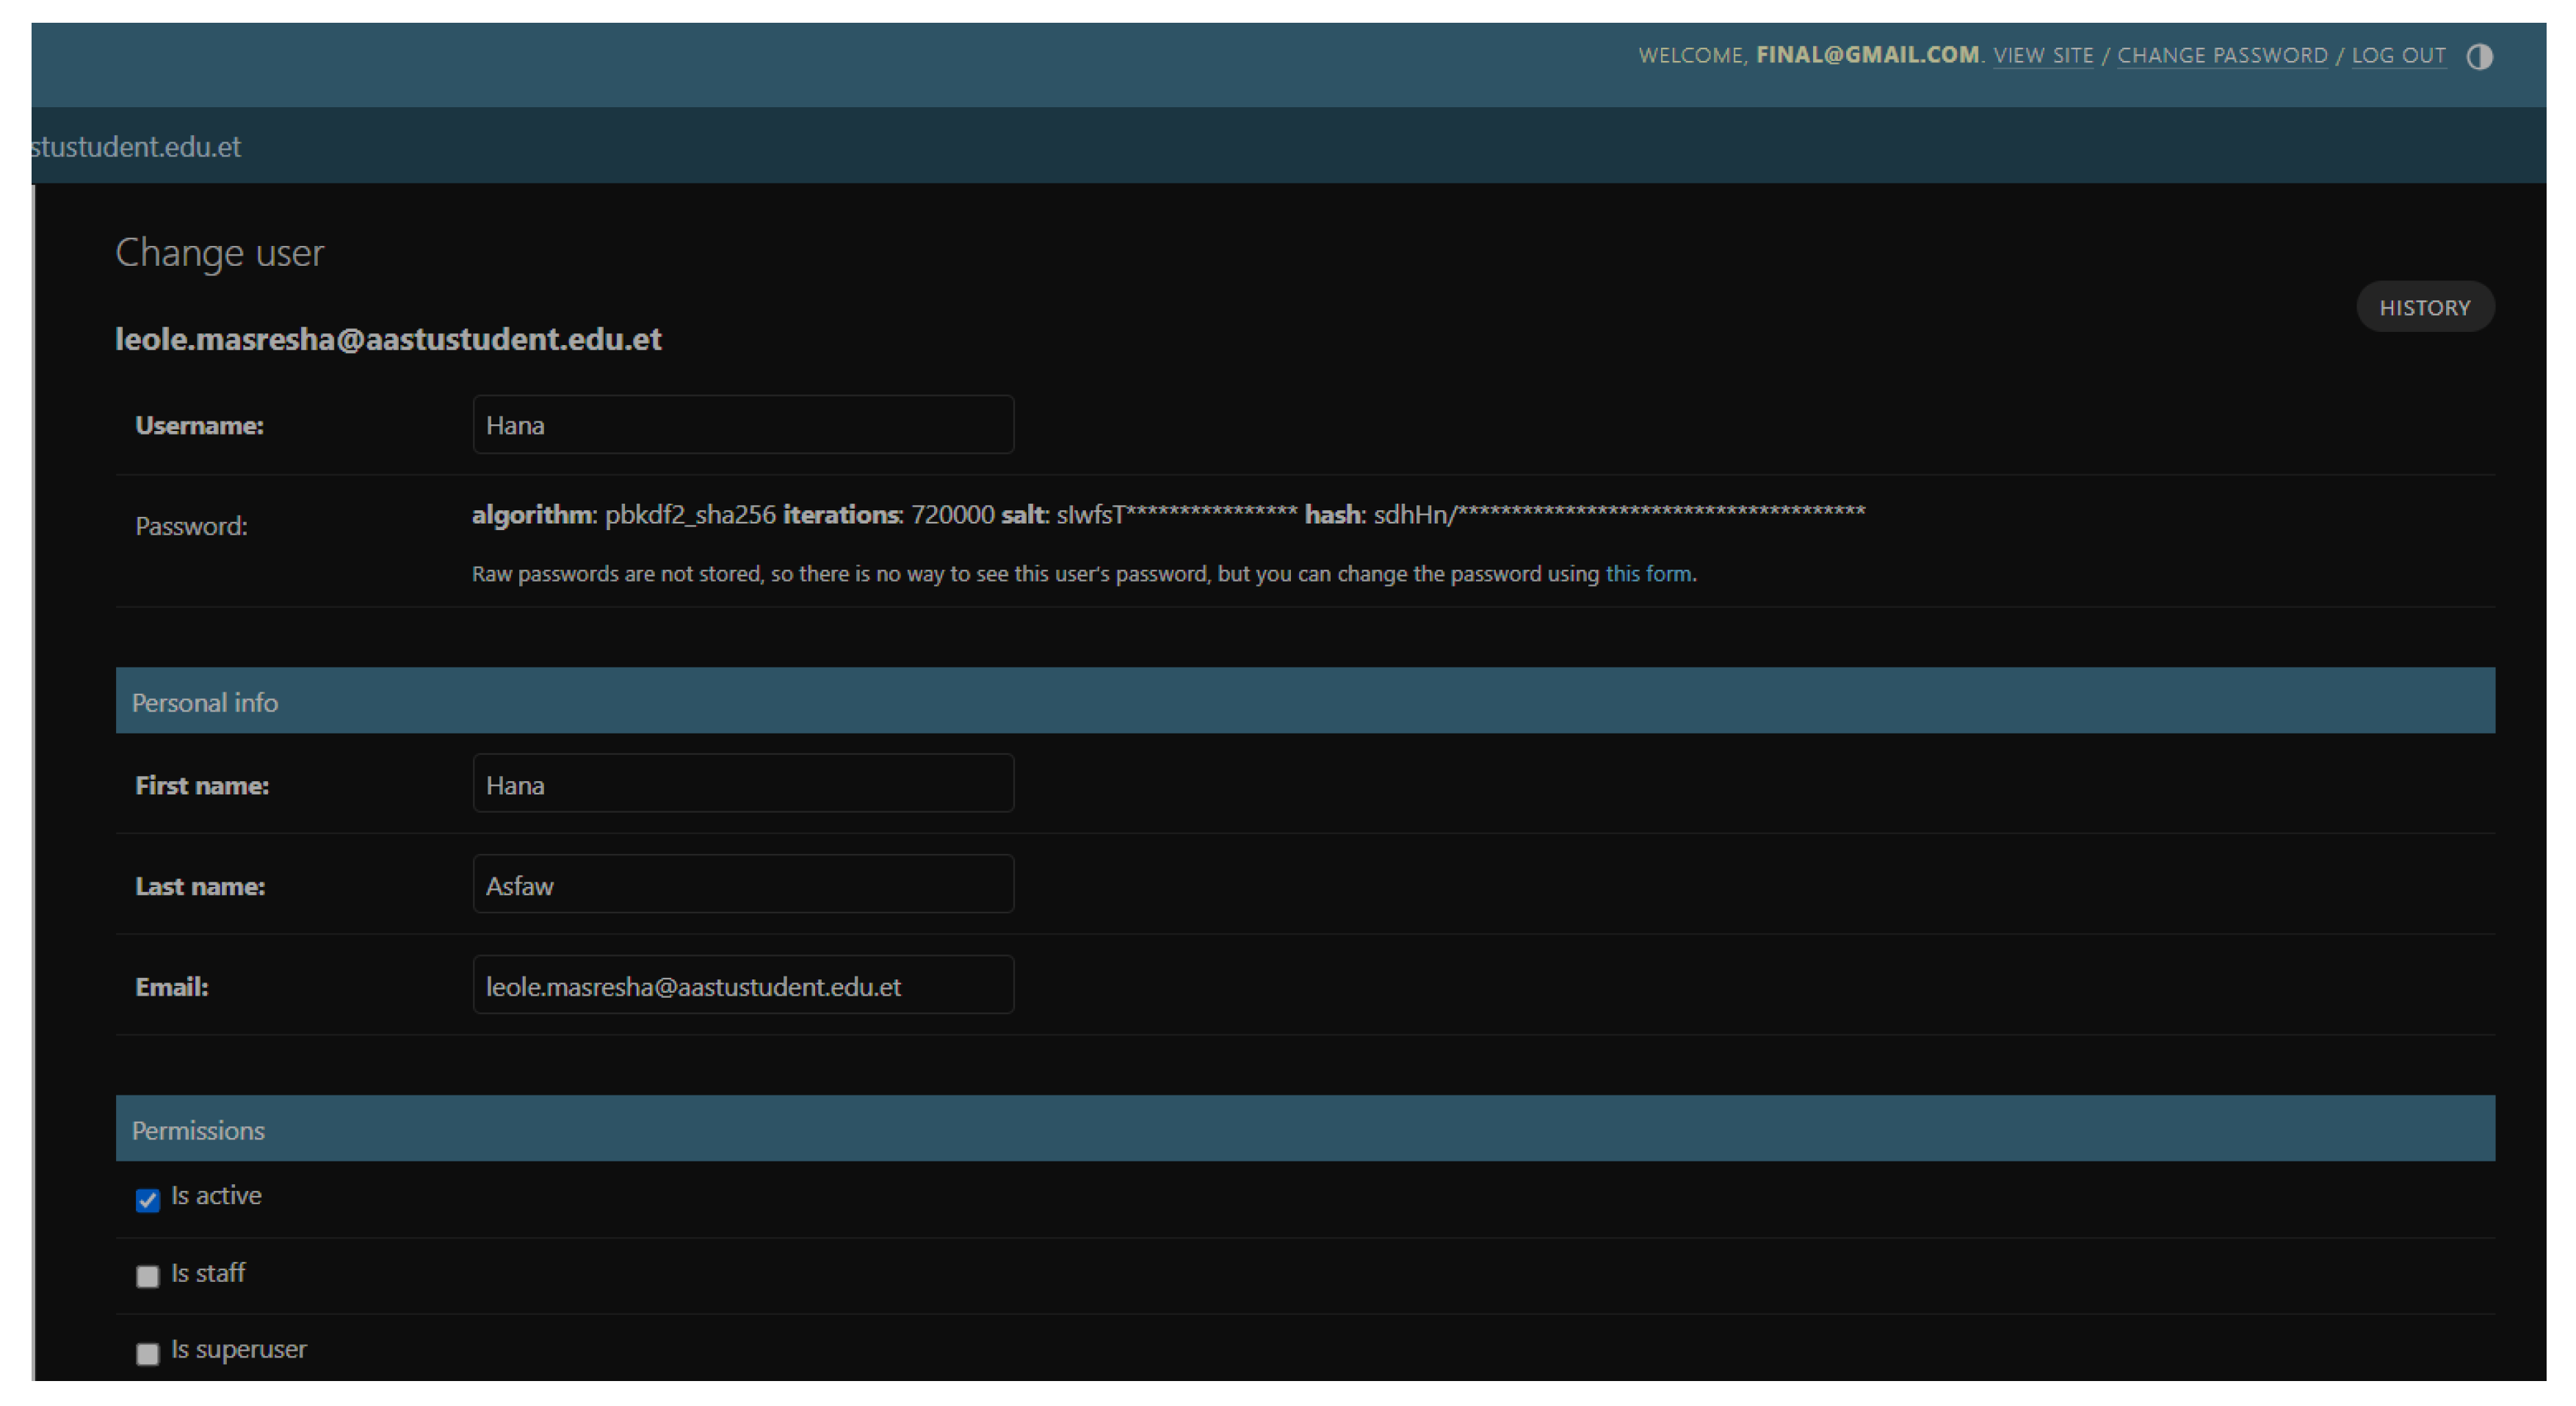The width and height of the screenshot is (2576, 1406).
Task: Click Change Password in the header
Action: click(2222, 55)
